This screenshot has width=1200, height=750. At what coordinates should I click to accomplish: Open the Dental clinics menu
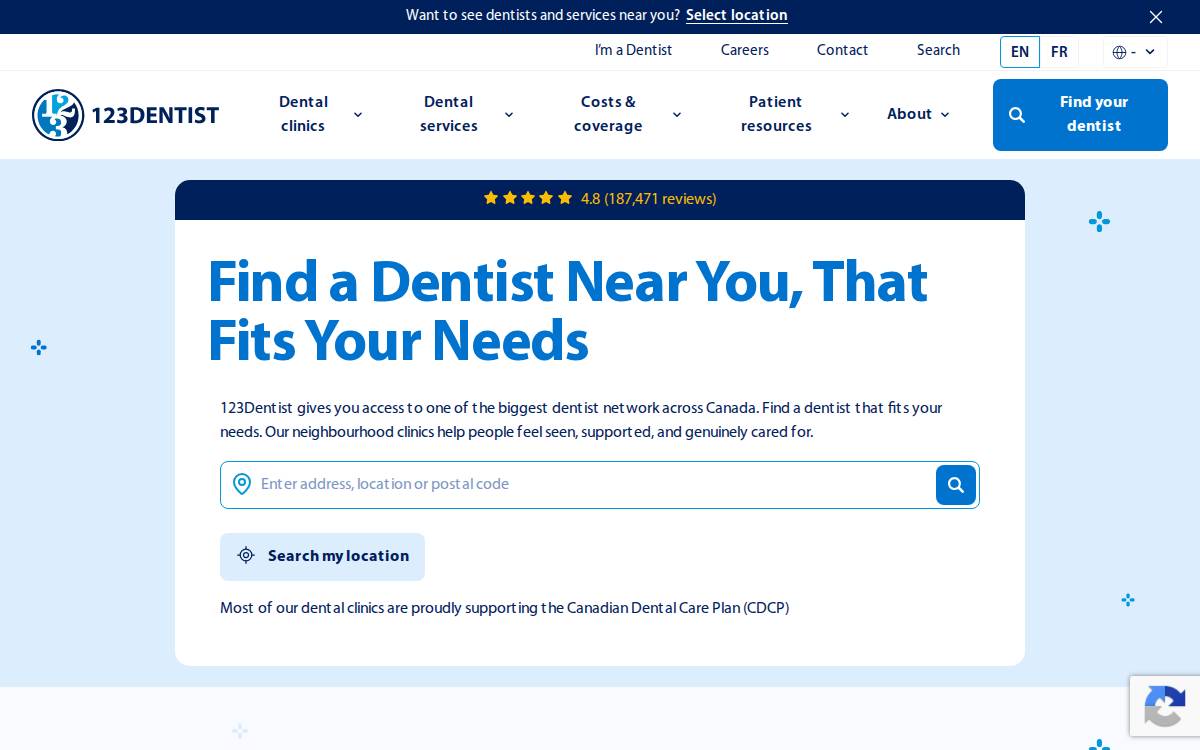303,114
